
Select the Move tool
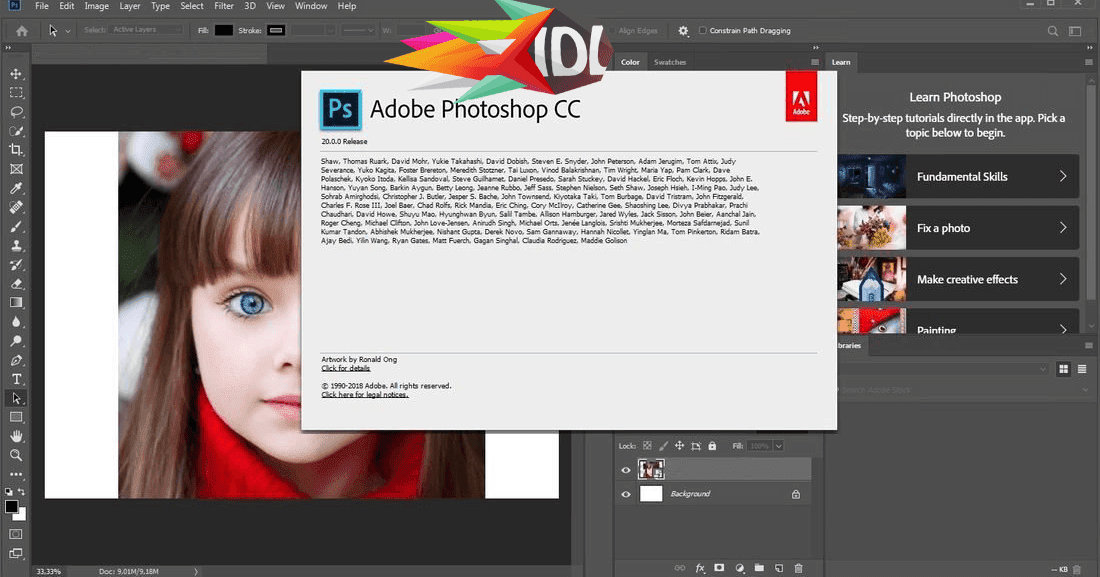pos(16,74)
